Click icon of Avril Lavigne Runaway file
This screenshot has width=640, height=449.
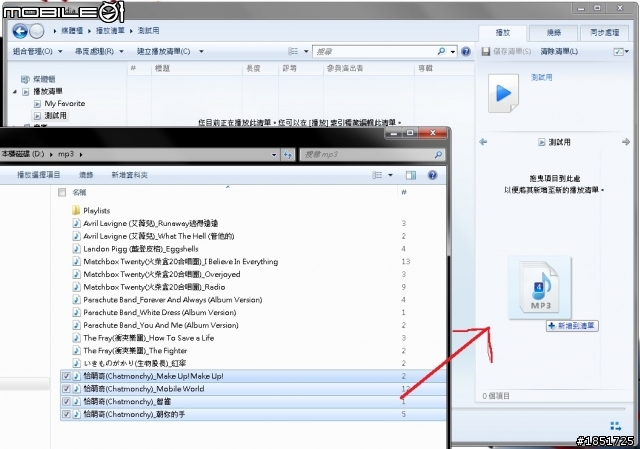pyautogui.click(x=76, y=223)
